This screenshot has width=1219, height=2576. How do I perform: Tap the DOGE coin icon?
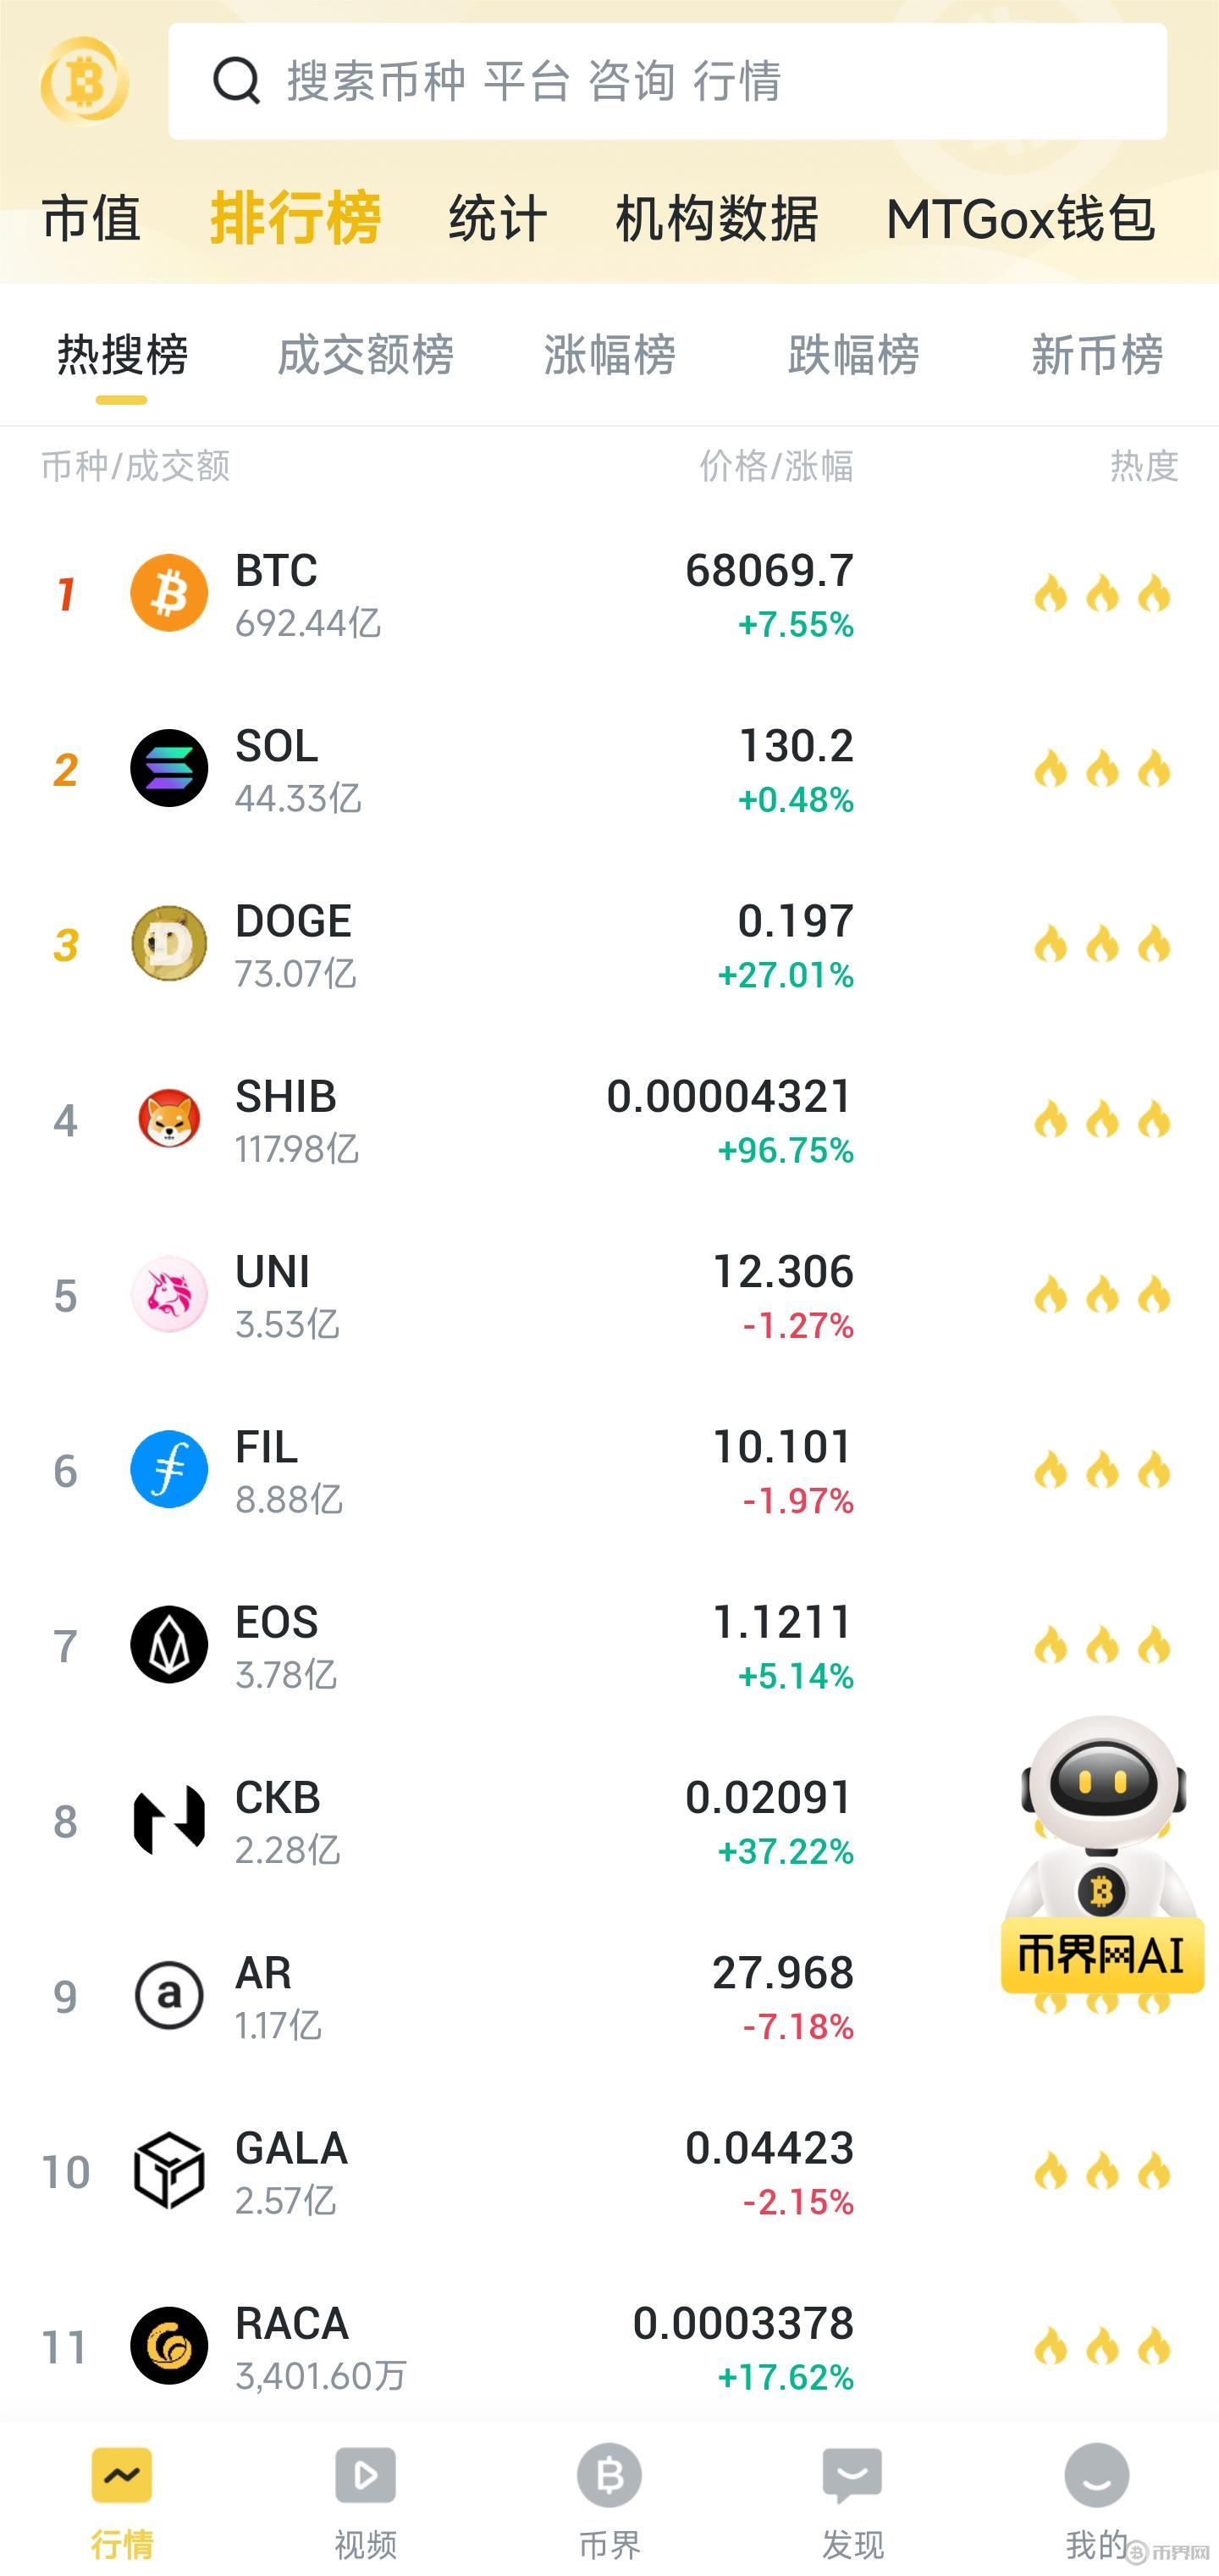pyautogui.click(x=169, y=944)
